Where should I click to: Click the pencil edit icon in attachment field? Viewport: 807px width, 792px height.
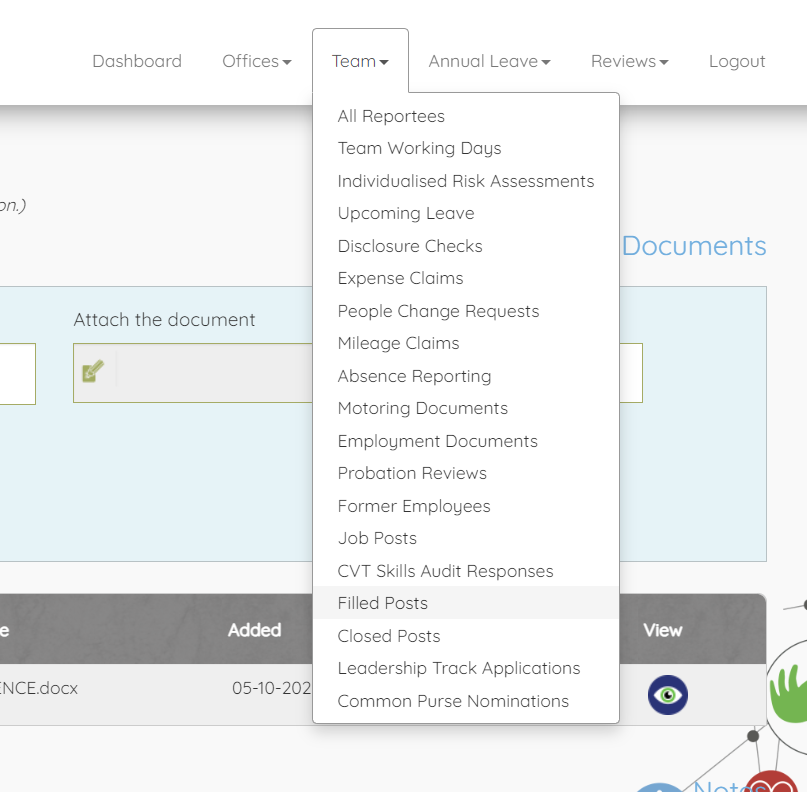pos(93,371)
